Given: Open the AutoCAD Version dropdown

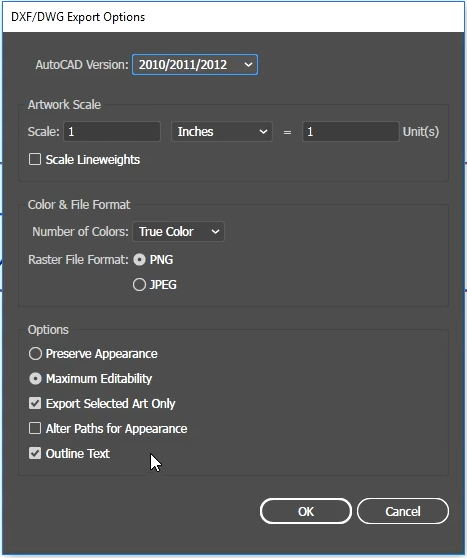Looking at the screenshot, I should click(195, 65).
